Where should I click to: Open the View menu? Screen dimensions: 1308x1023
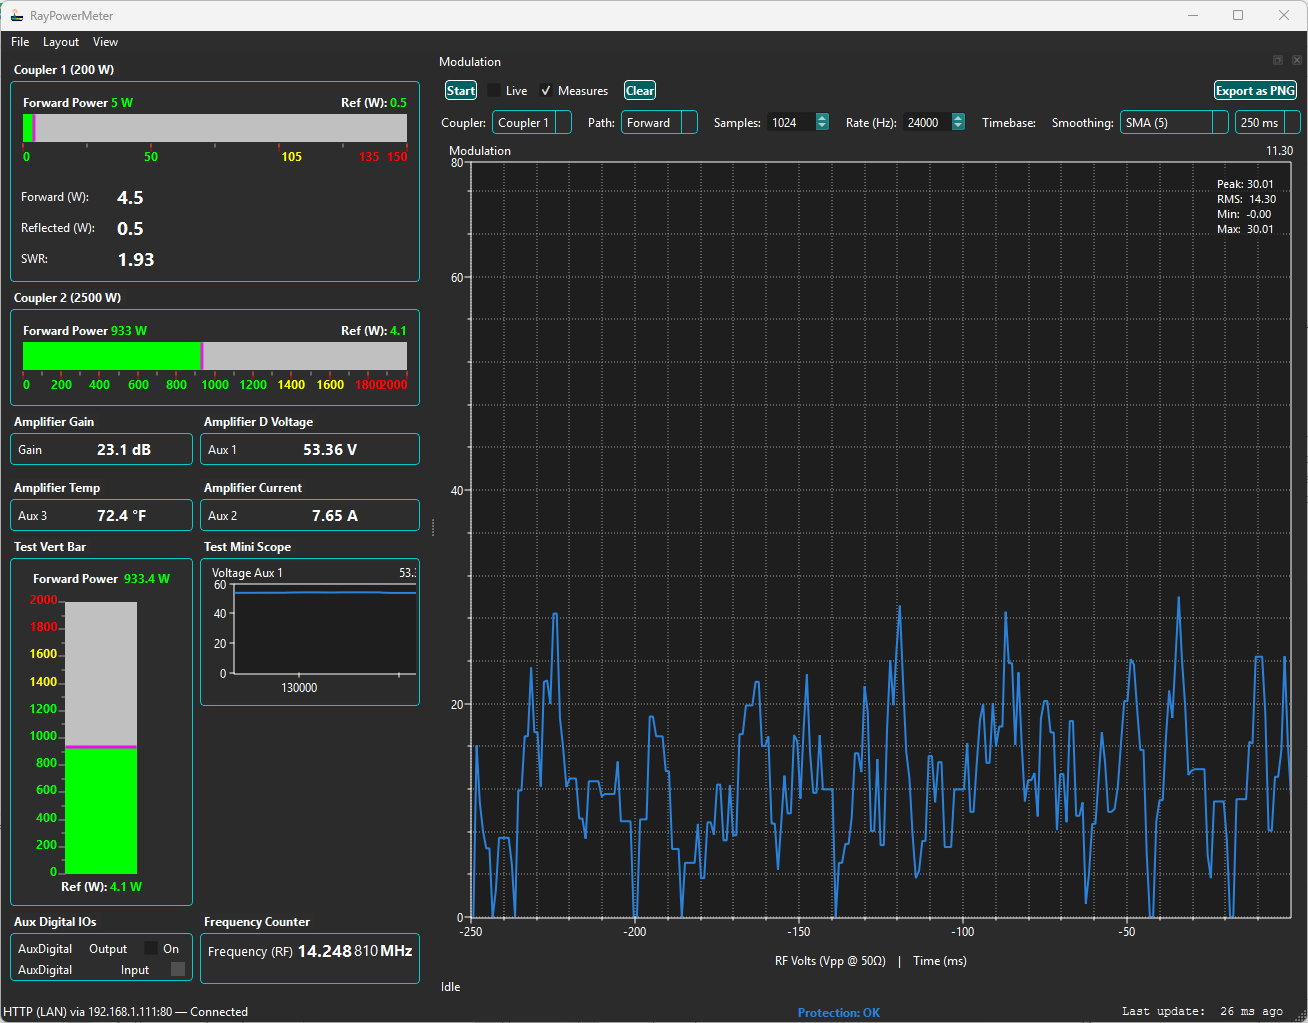click(x=105, y=42)
